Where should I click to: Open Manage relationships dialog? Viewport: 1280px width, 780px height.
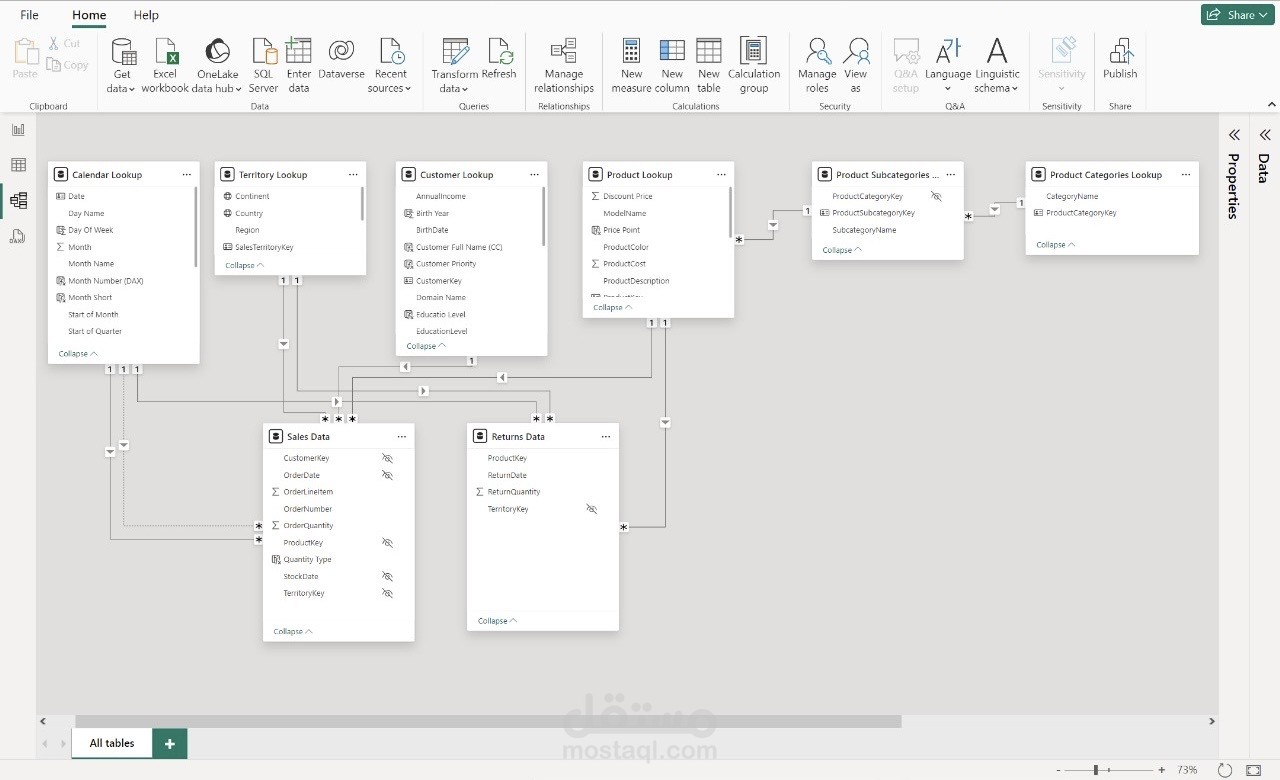coord(564,66)
